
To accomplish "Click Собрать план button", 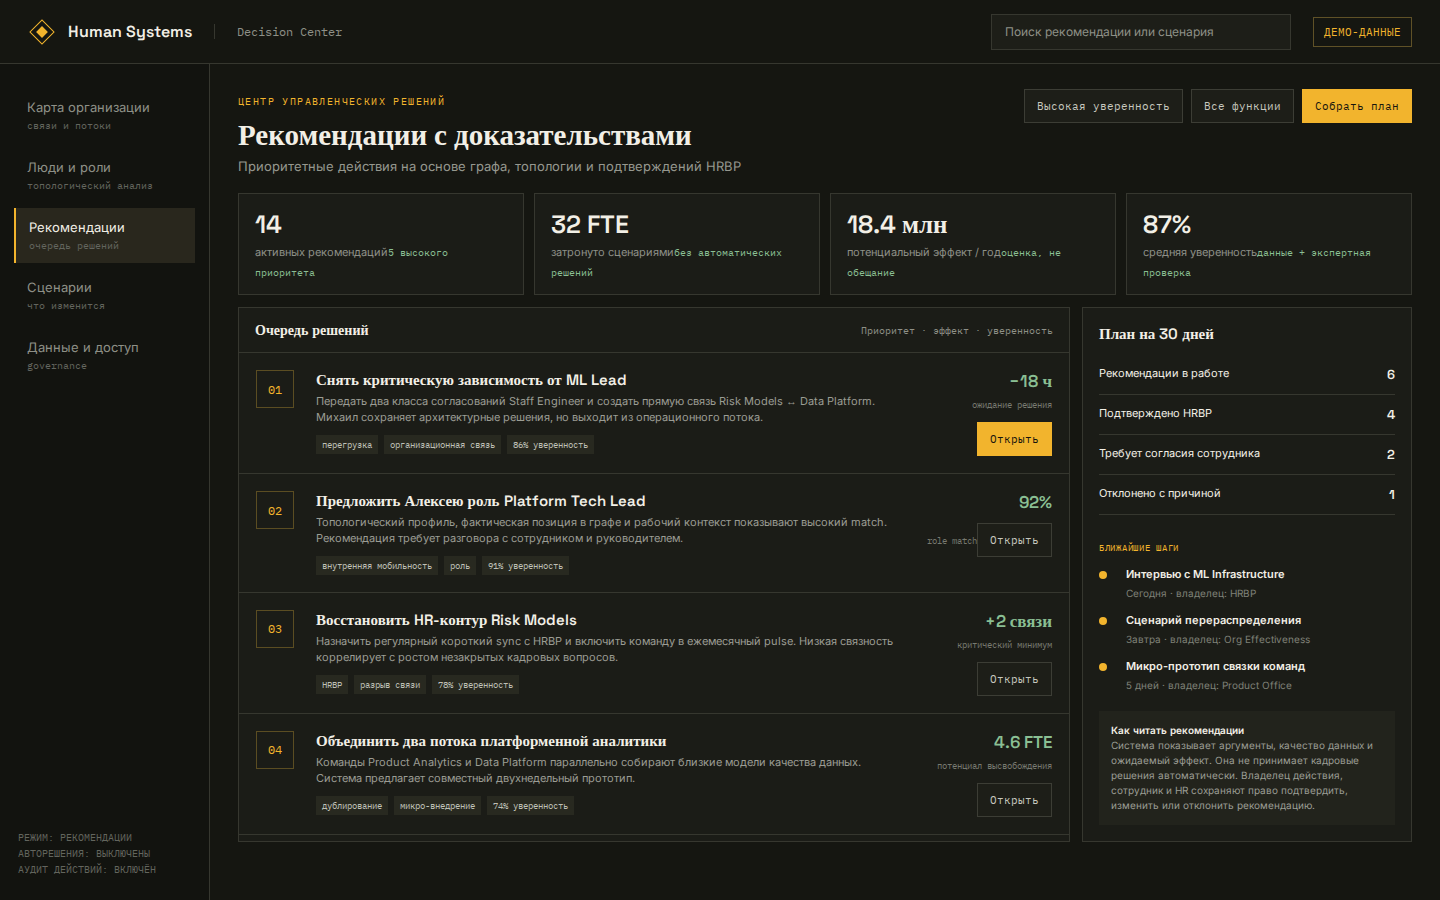I will coord(1357,106).
